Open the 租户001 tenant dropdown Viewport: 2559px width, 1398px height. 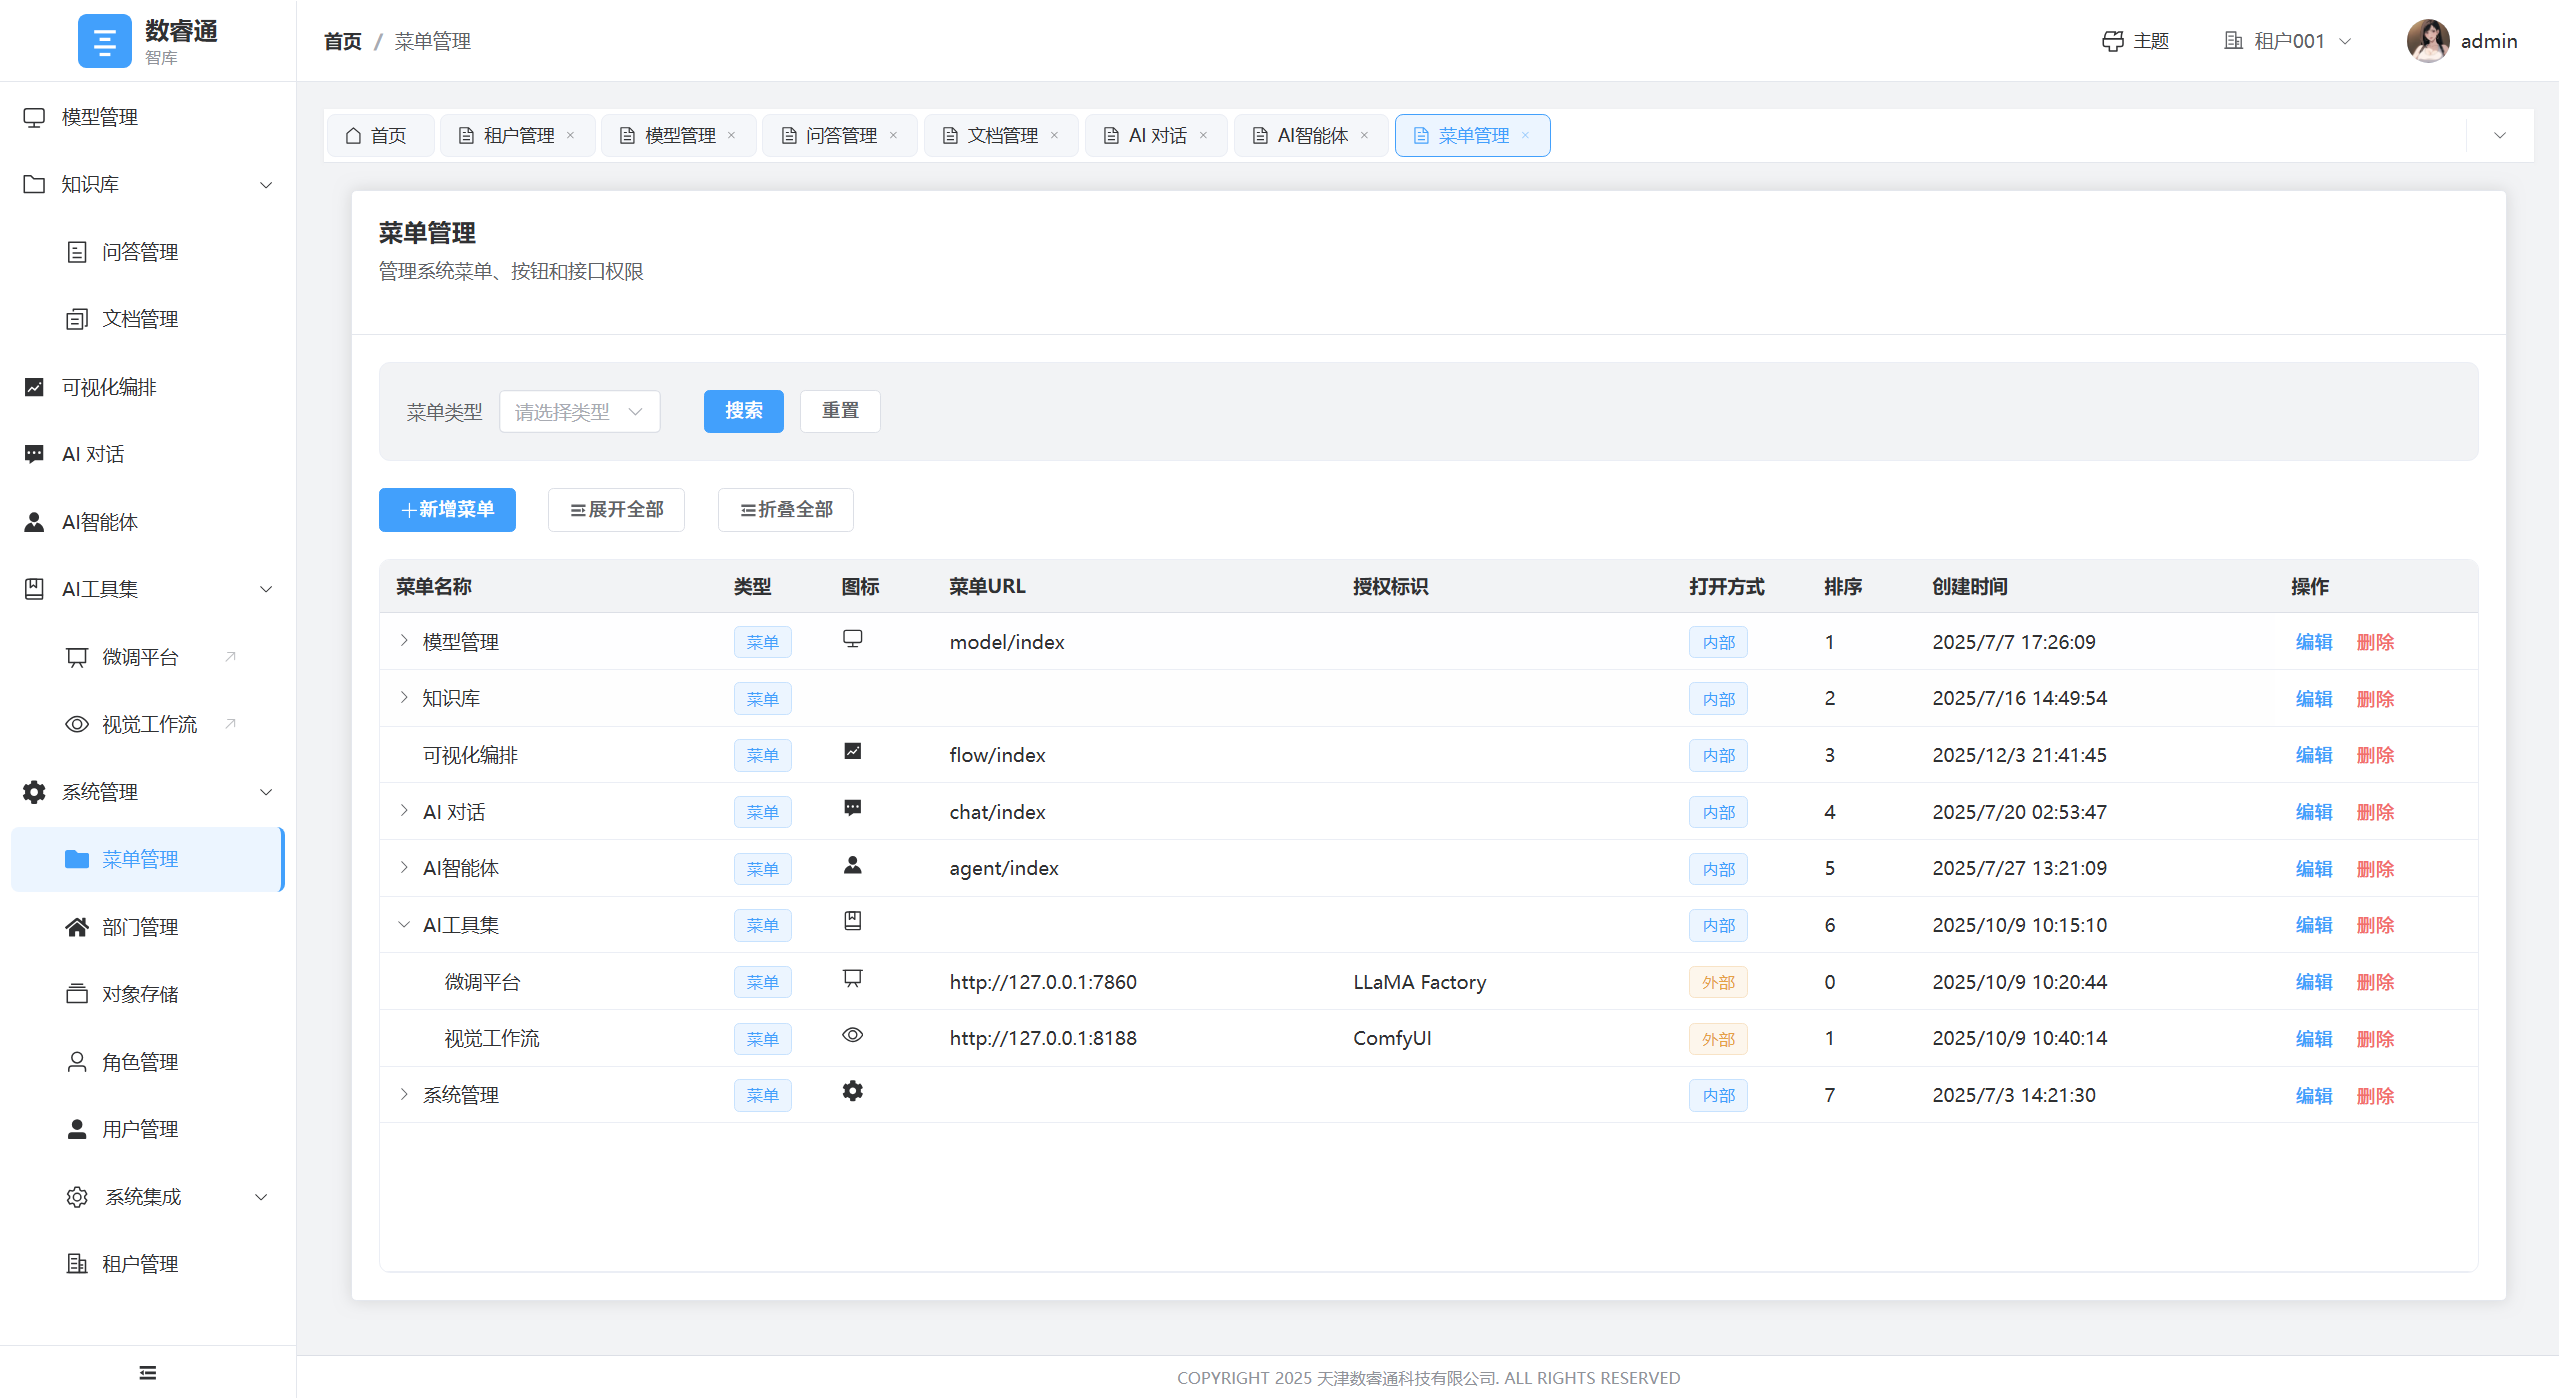point(2289,41)
